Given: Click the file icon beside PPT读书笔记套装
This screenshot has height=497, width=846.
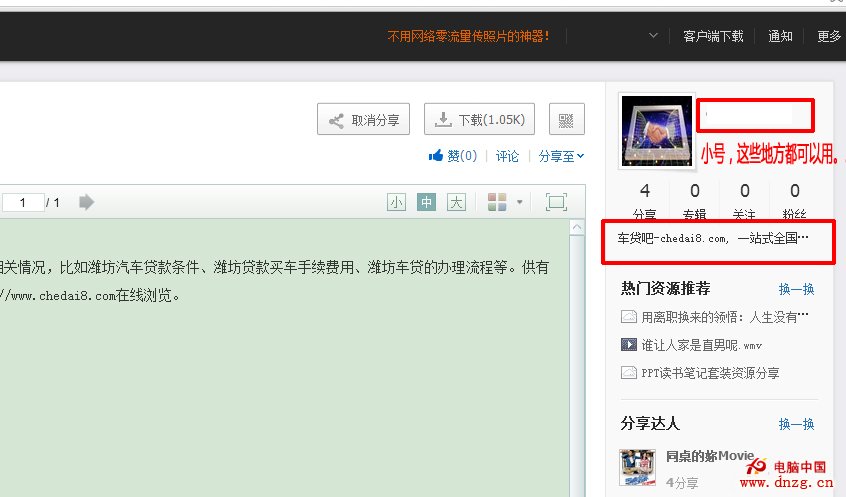Looking at the screenshot, I should pos(629,372).
